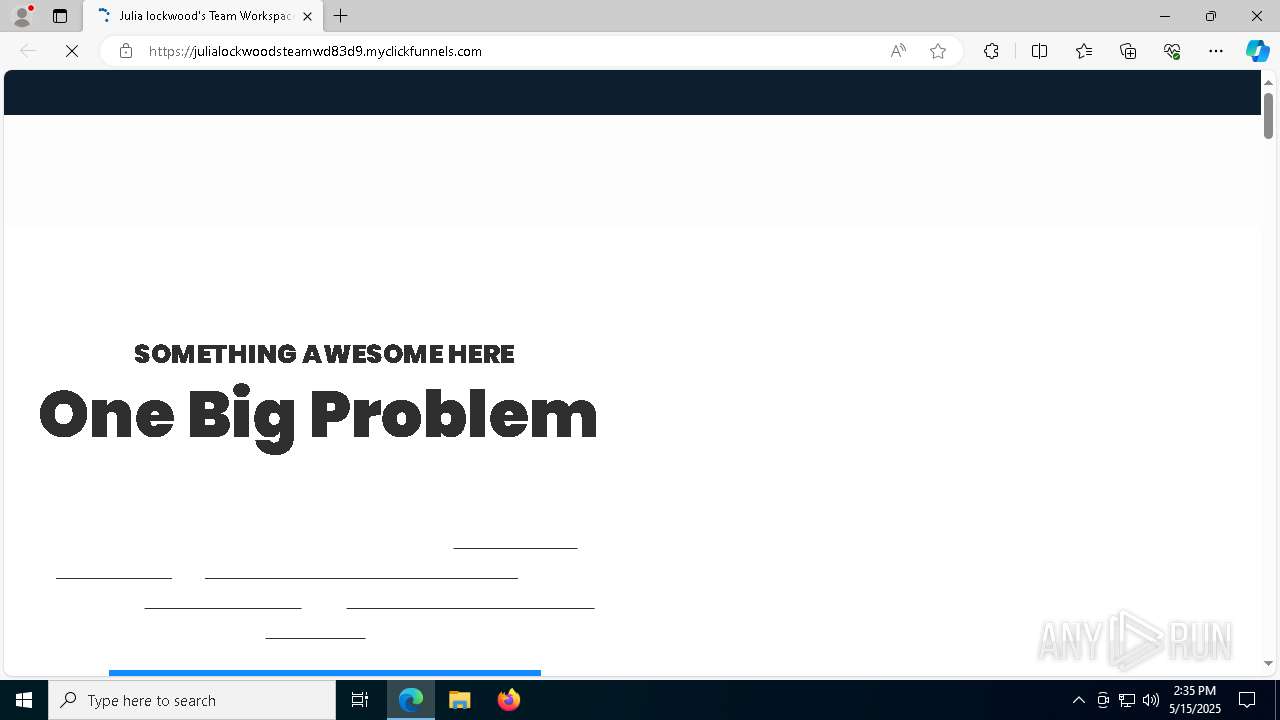The height and width of the screenshot is (720, 1280).
Task: Restore down the Edge browser window
Action: pyautogui.click(x=1210, y=16)
